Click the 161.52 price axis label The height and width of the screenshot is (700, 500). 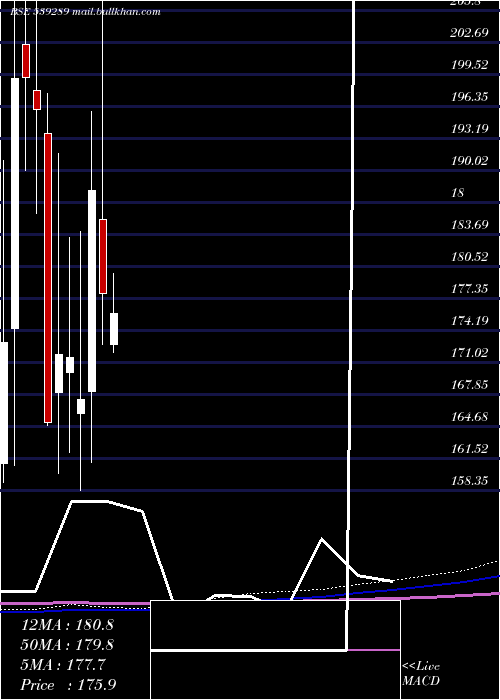[x=469, y=449]
